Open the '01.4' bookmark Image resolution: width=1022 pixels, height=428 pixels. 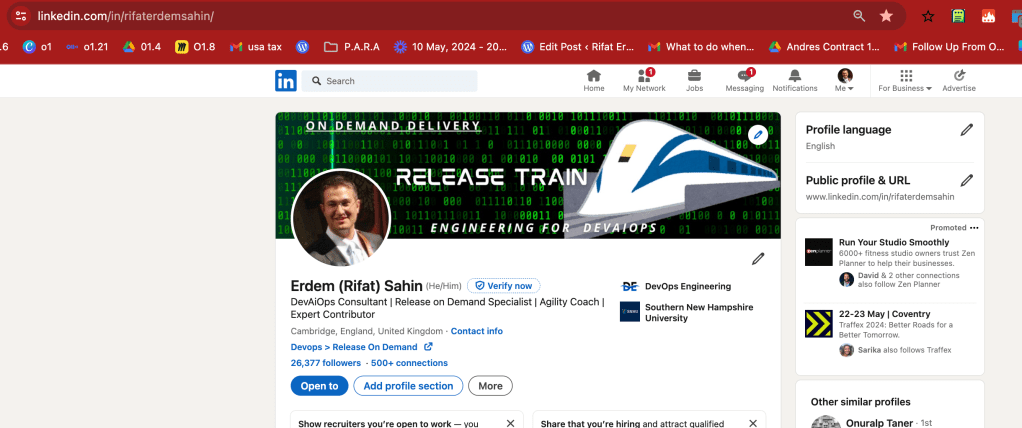142,47
